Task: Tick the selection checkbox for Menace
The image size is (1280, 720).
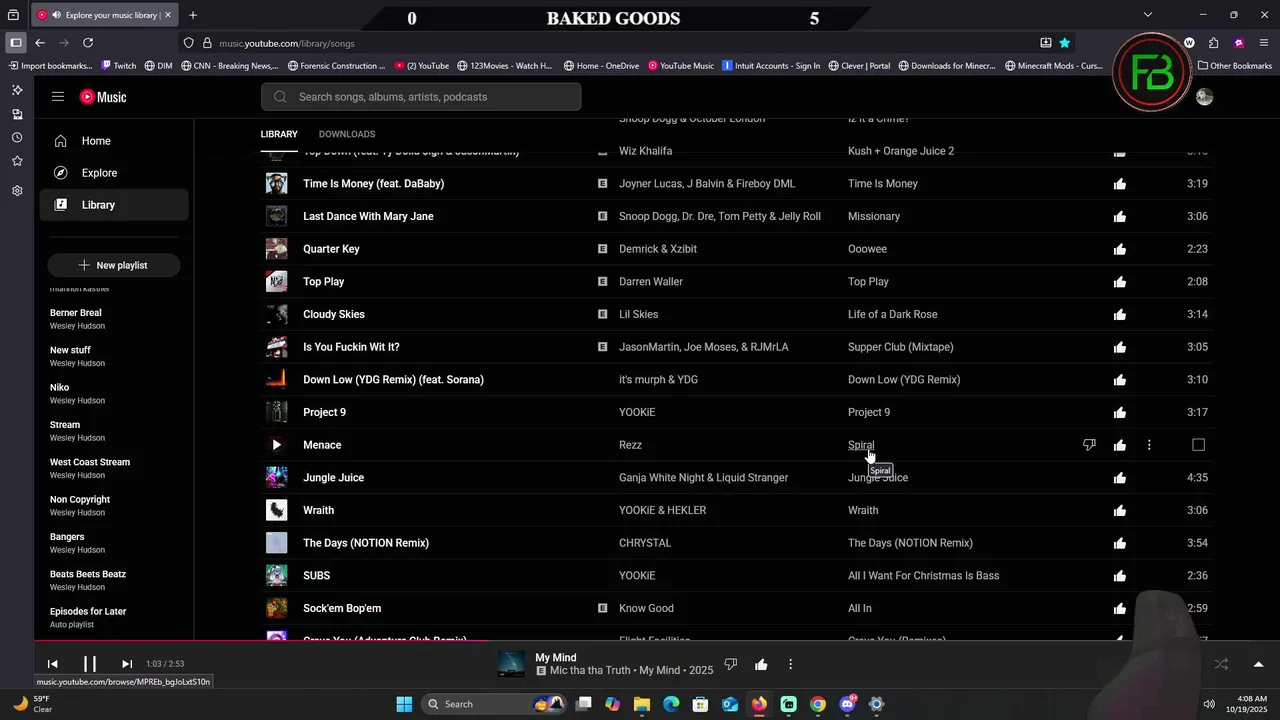Action: [x=1198, y=445]
